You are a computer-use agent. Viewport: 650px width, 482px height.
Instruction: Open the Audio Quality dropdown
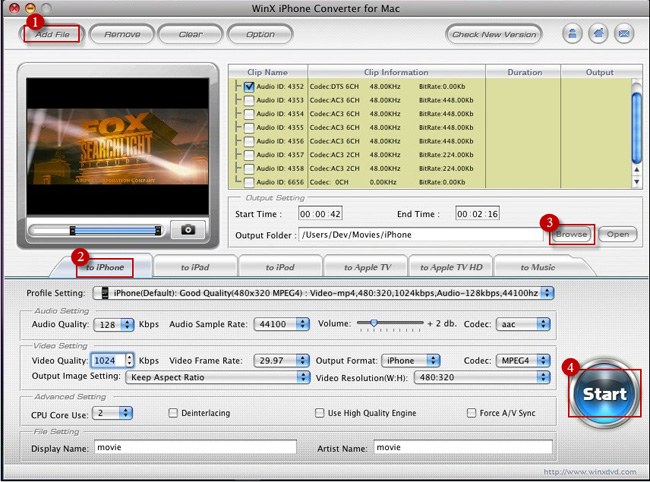(114, 325)
